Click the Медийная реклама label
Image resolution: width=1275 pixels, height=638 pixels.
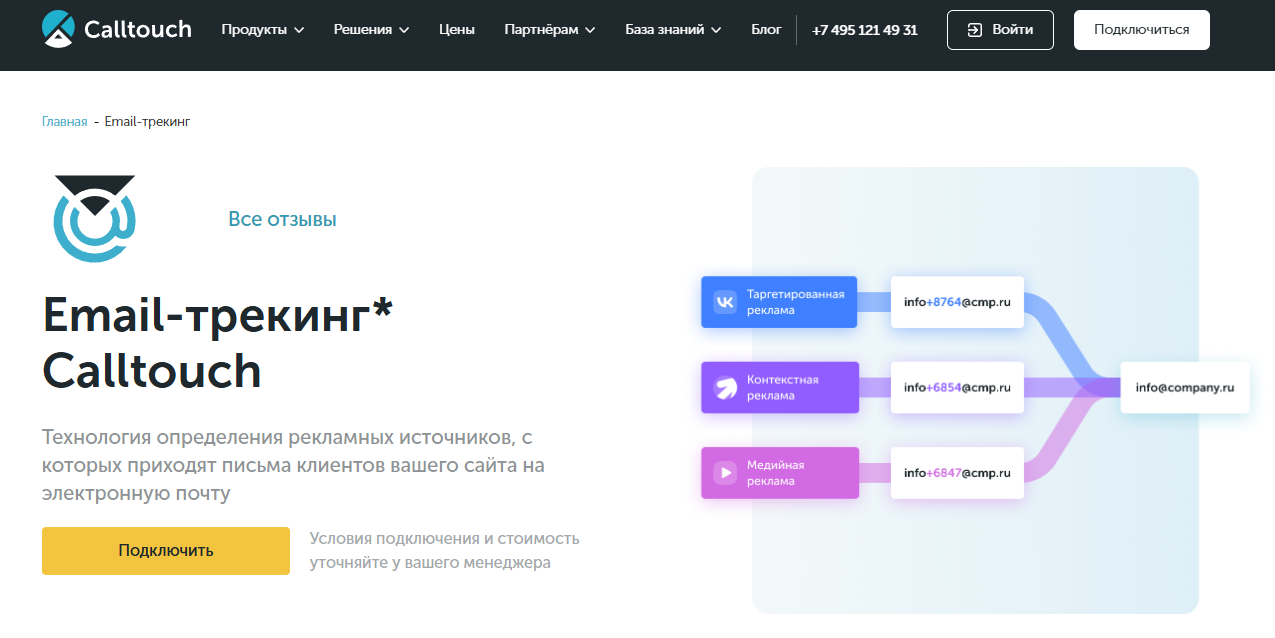point(776,473)
